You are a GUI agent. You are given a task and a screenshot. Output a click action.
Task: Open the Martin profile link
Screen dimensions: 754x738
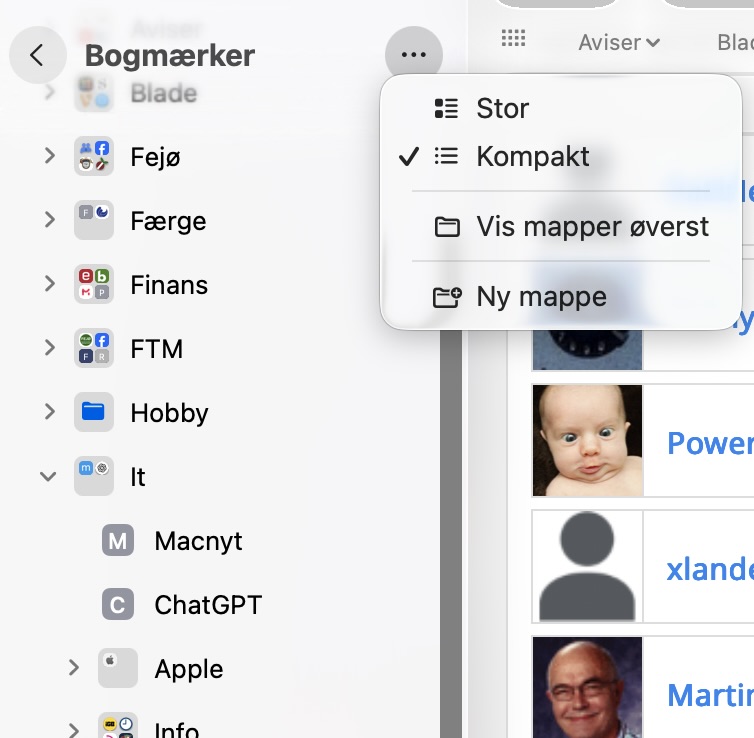pos(708,694)
